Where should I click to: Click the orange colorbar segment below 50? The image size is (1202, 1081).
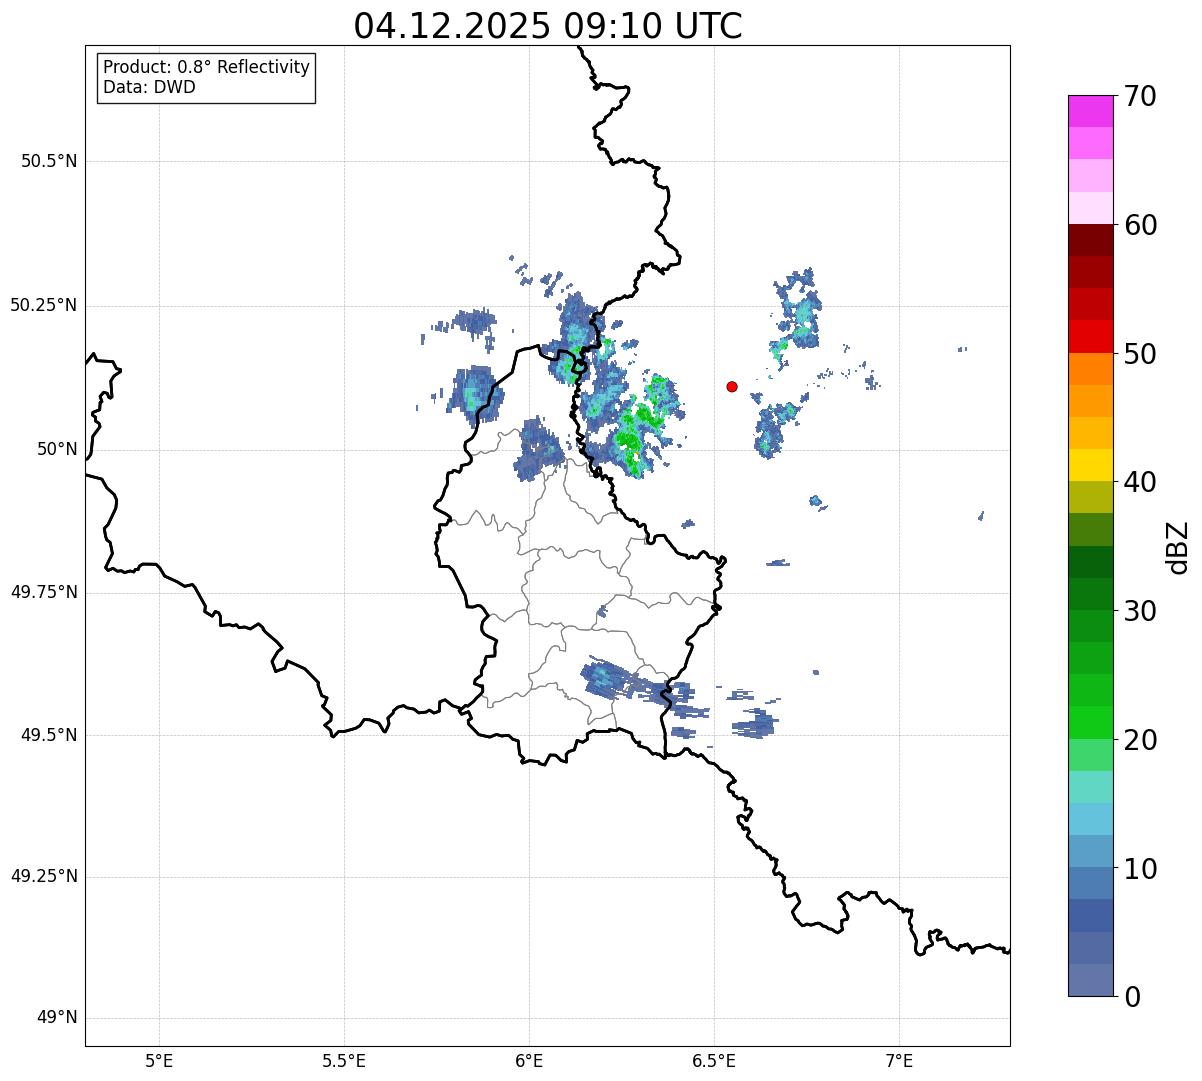coord(1090,369)
